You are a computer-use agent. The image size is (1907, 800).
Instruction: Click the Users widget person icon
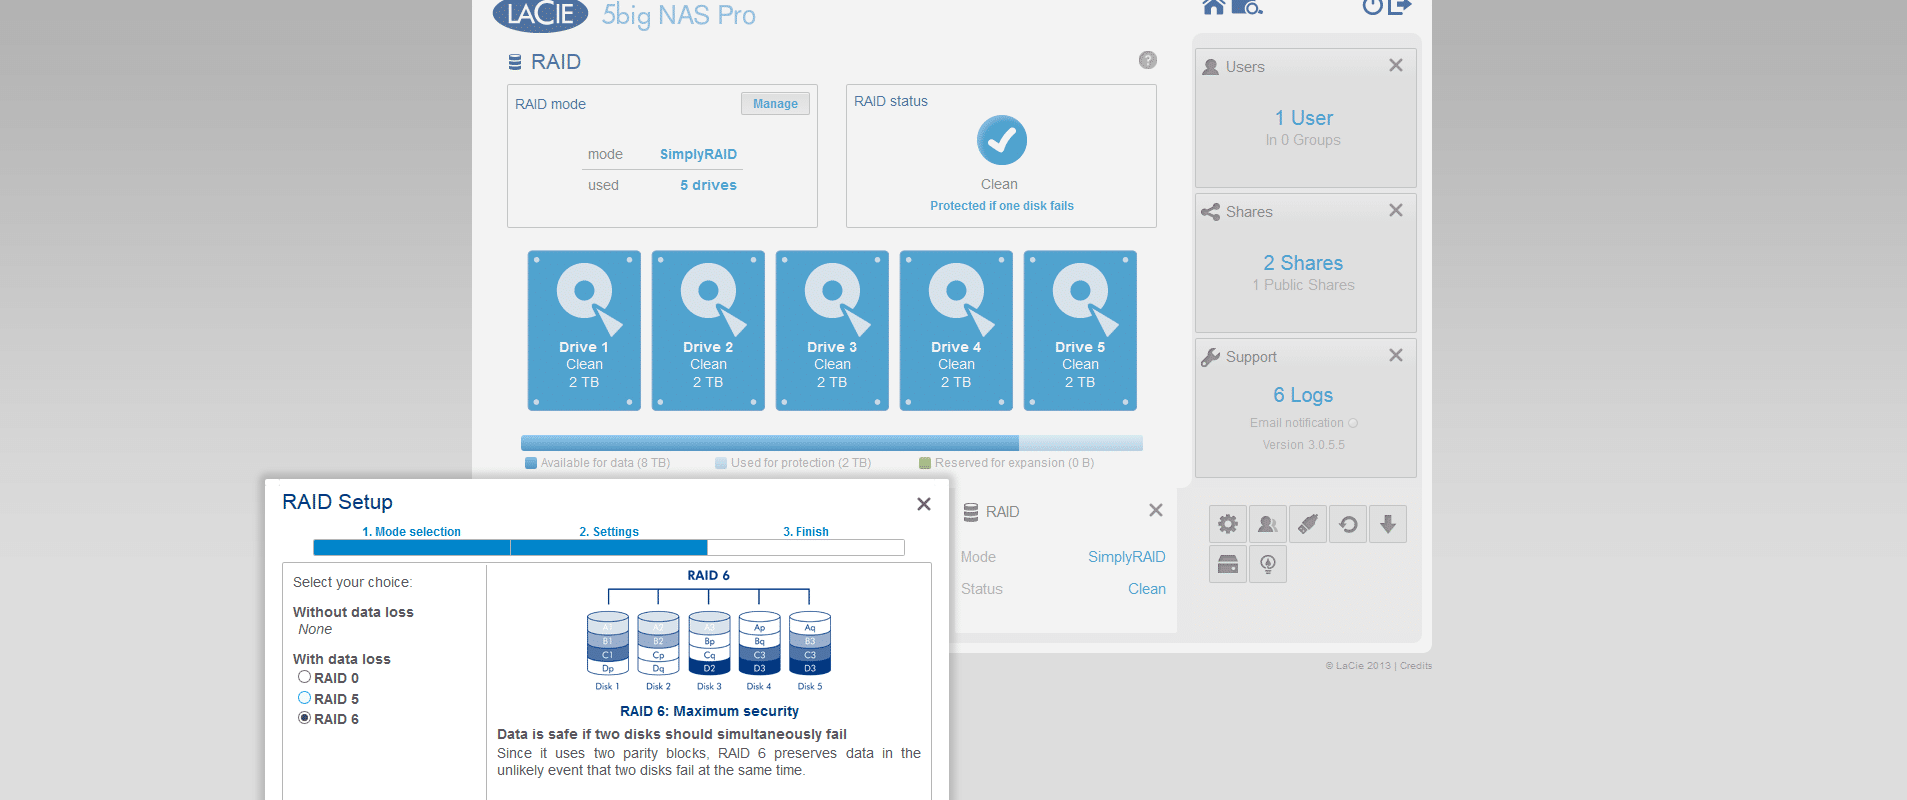coord(1210,67)
